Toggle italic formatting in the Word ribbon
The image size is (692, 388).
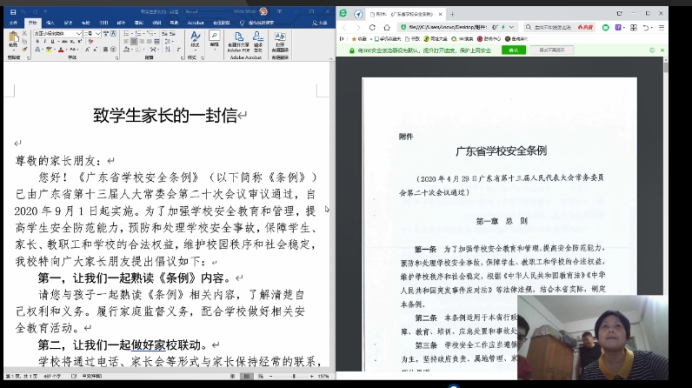point(45,41)
